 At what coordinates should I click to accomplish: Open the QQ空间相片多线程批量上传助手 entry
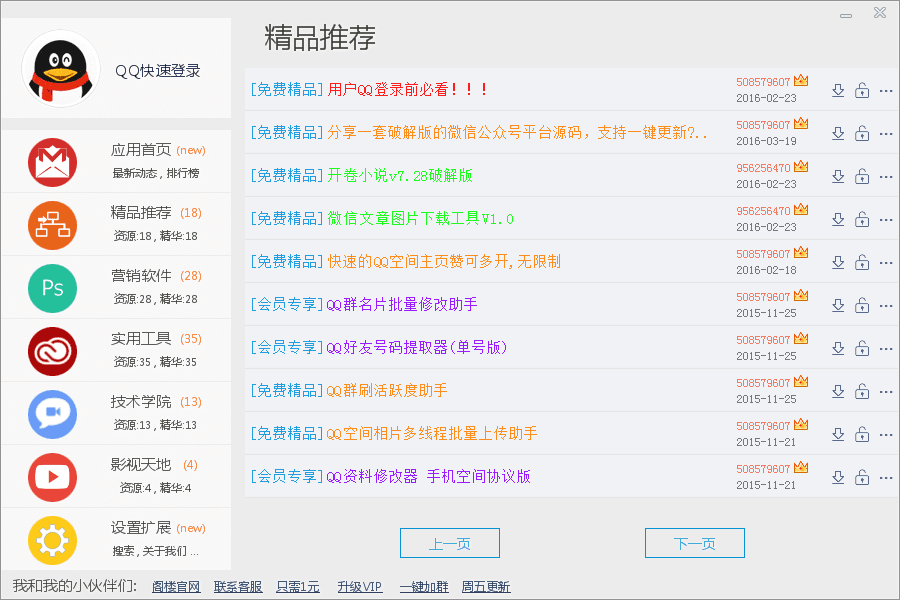(432, 434)
